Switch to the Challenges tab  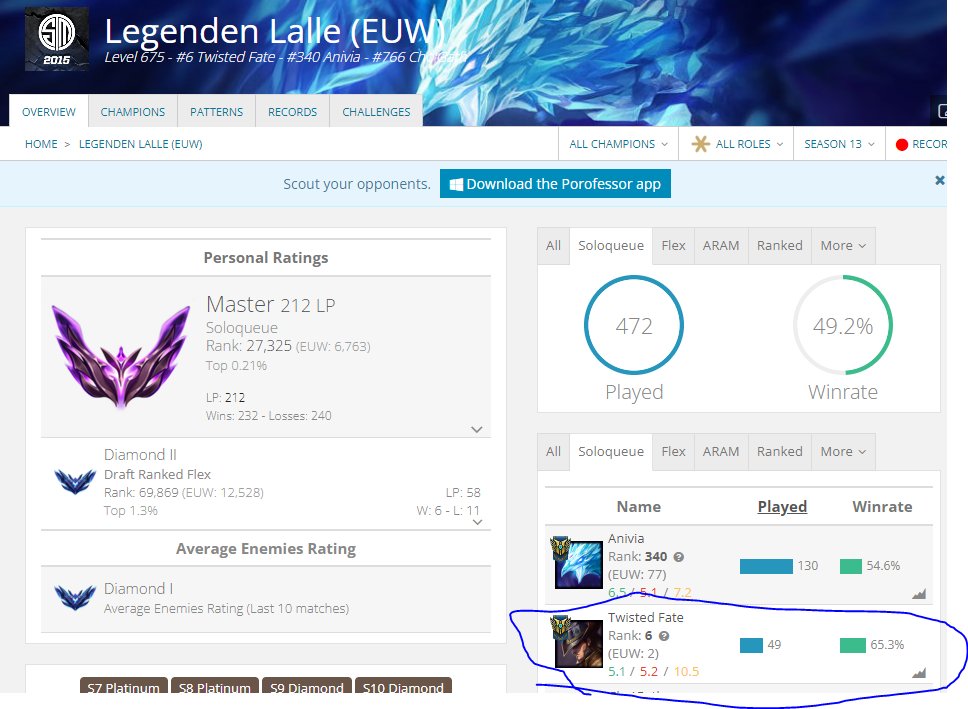(376, 112)
